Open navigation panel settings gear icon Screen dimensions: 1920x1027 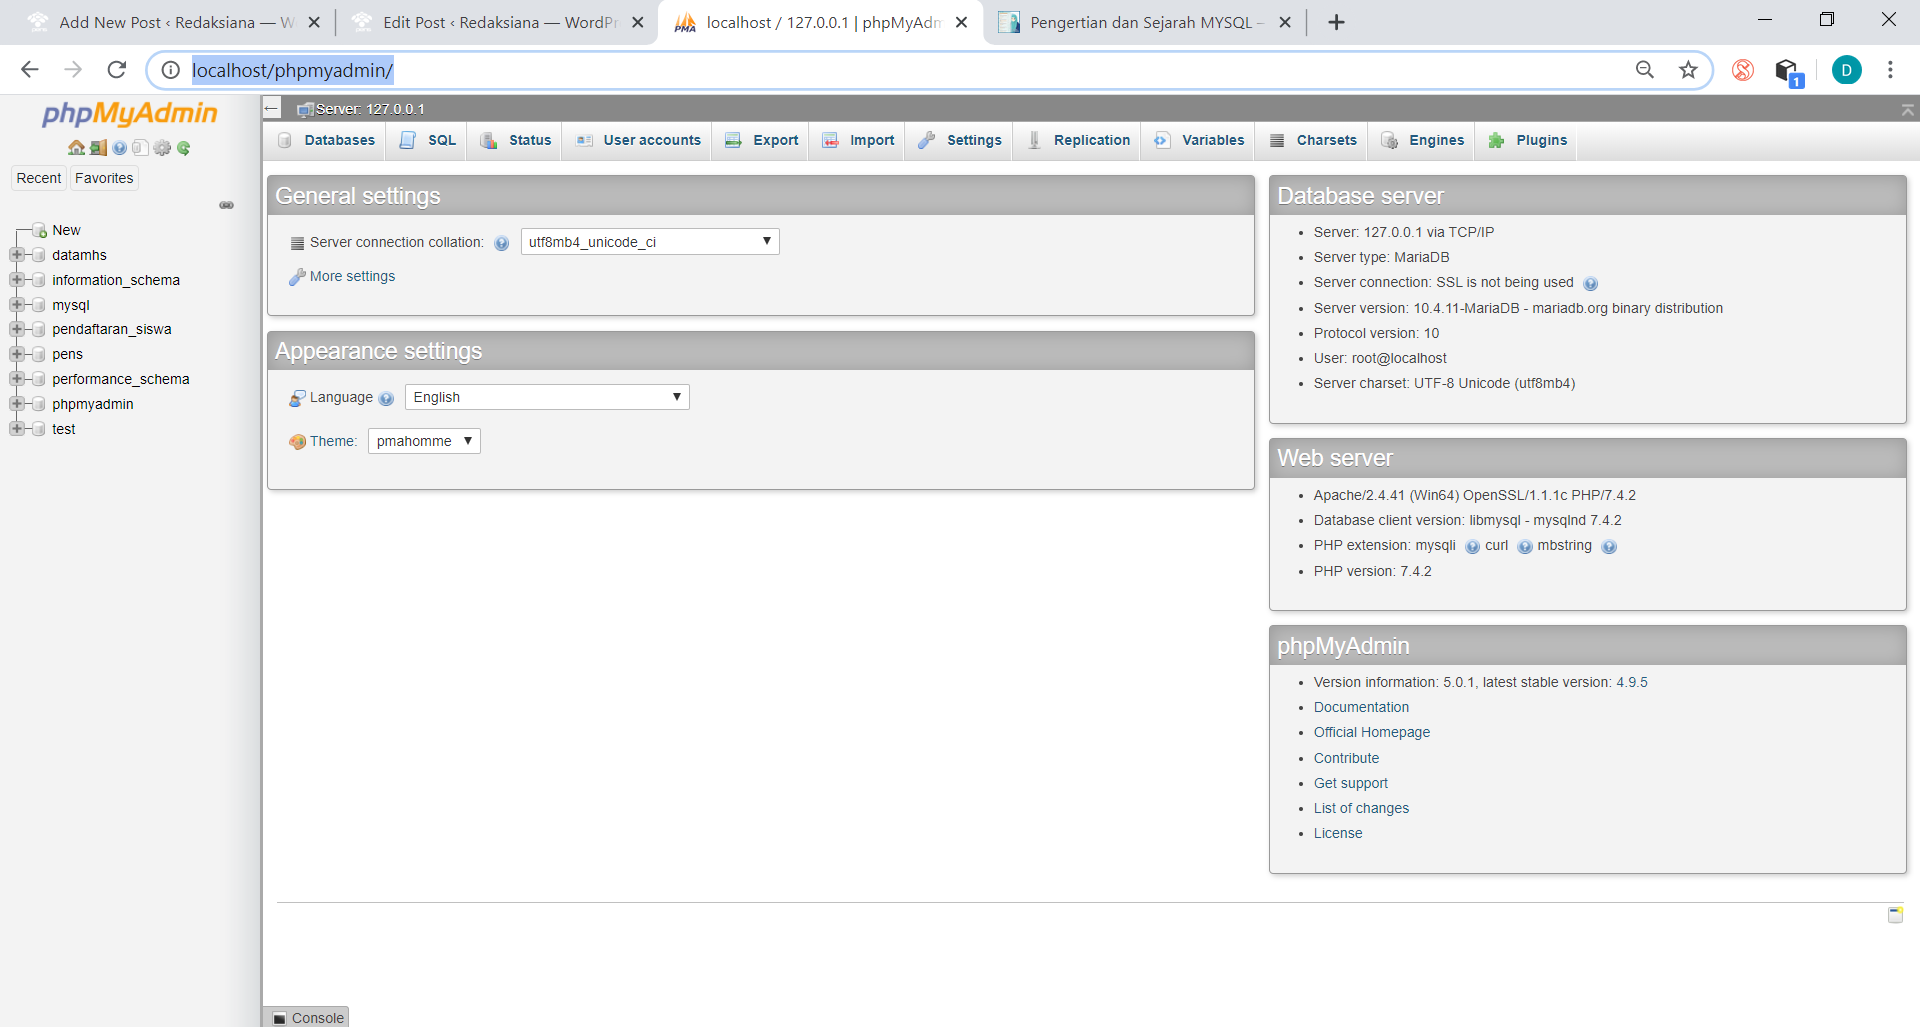point(162,148)
